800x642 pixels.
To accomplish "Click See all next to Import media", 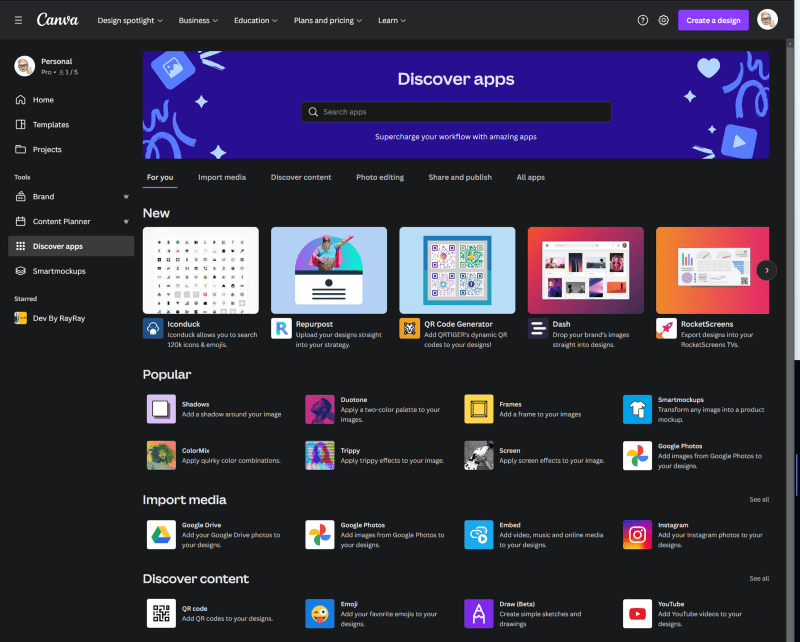I will (759, 499).
